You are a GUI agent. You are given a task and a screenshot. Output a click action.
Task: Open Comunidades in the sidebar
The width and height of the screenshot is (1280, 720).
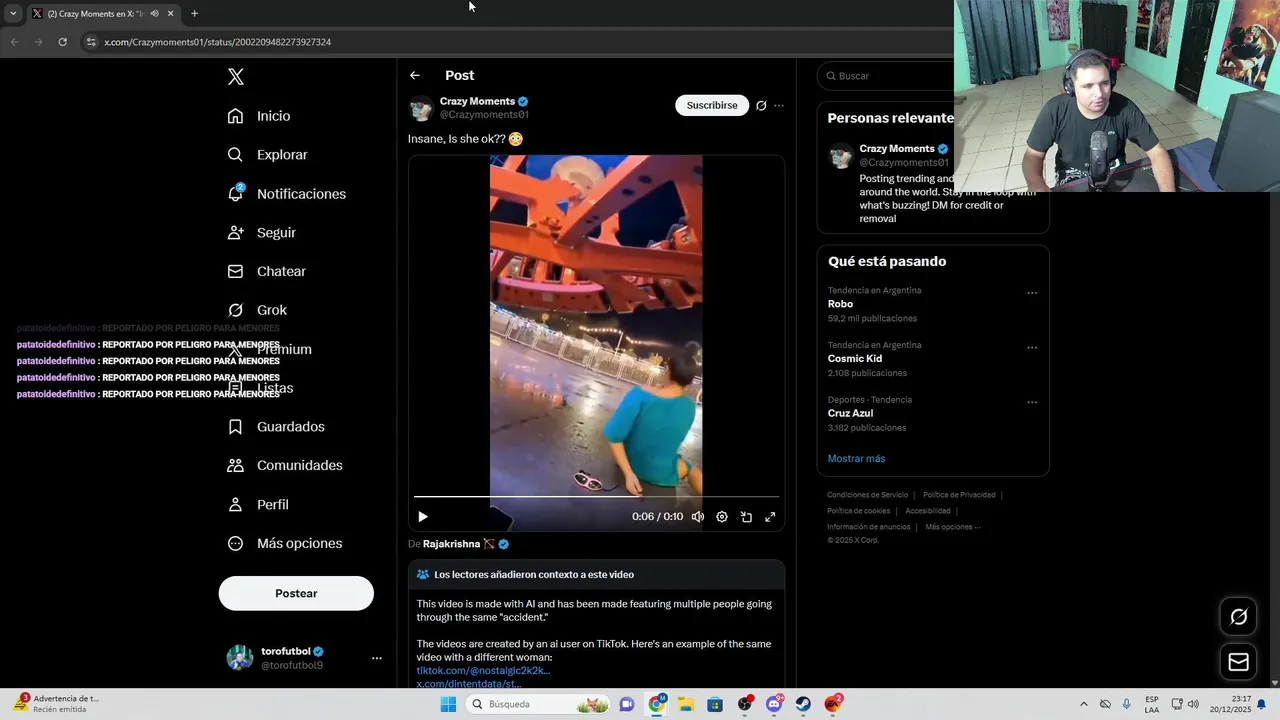pyautogui.click(x=285, y=465)
